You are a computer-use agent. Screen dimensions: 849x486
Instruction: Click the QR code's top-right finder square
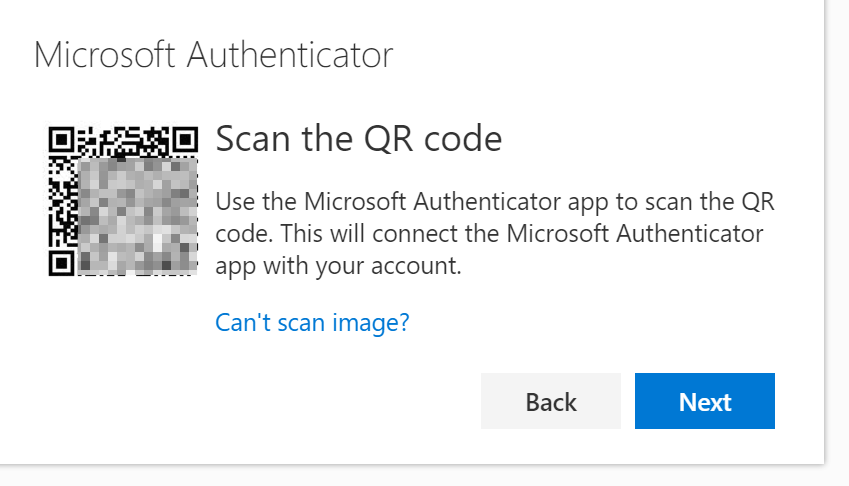185,139
